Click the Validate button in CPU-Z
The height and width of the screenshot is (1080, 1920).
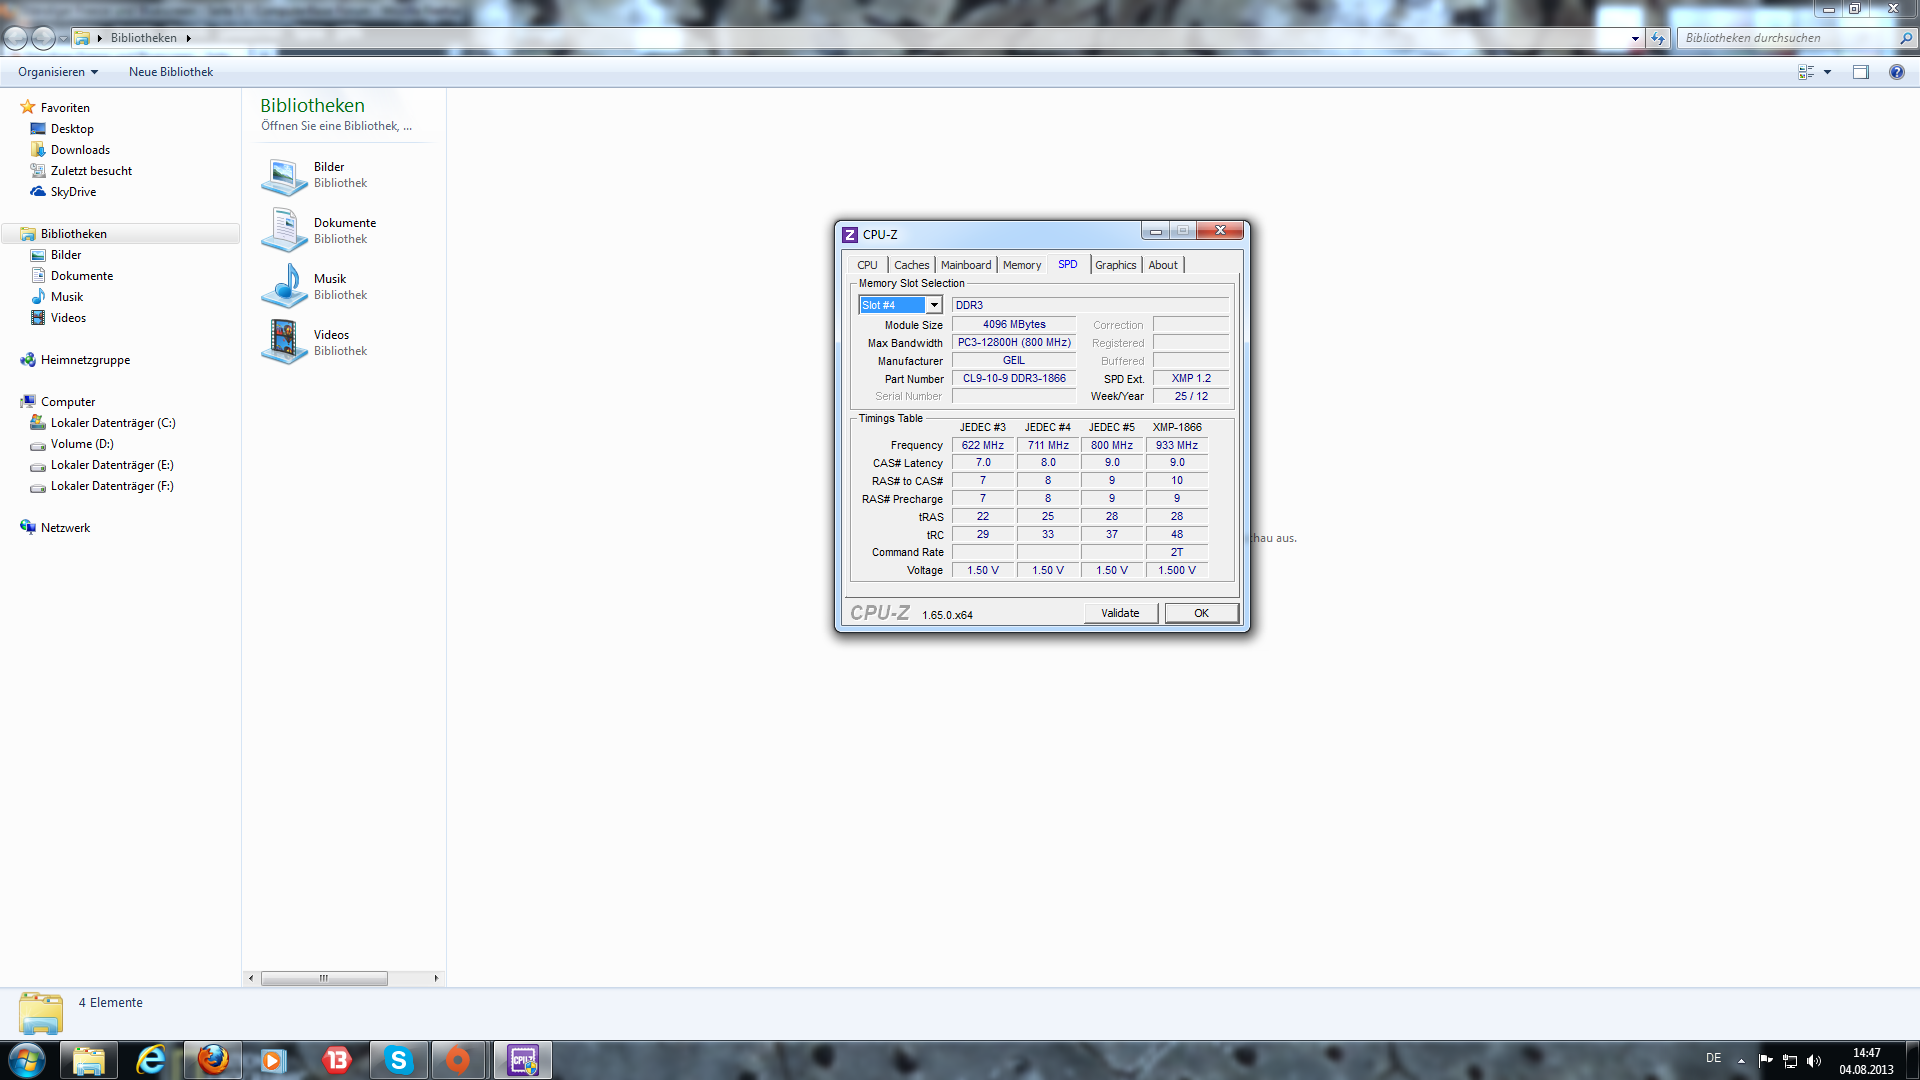coord(1120,613)
